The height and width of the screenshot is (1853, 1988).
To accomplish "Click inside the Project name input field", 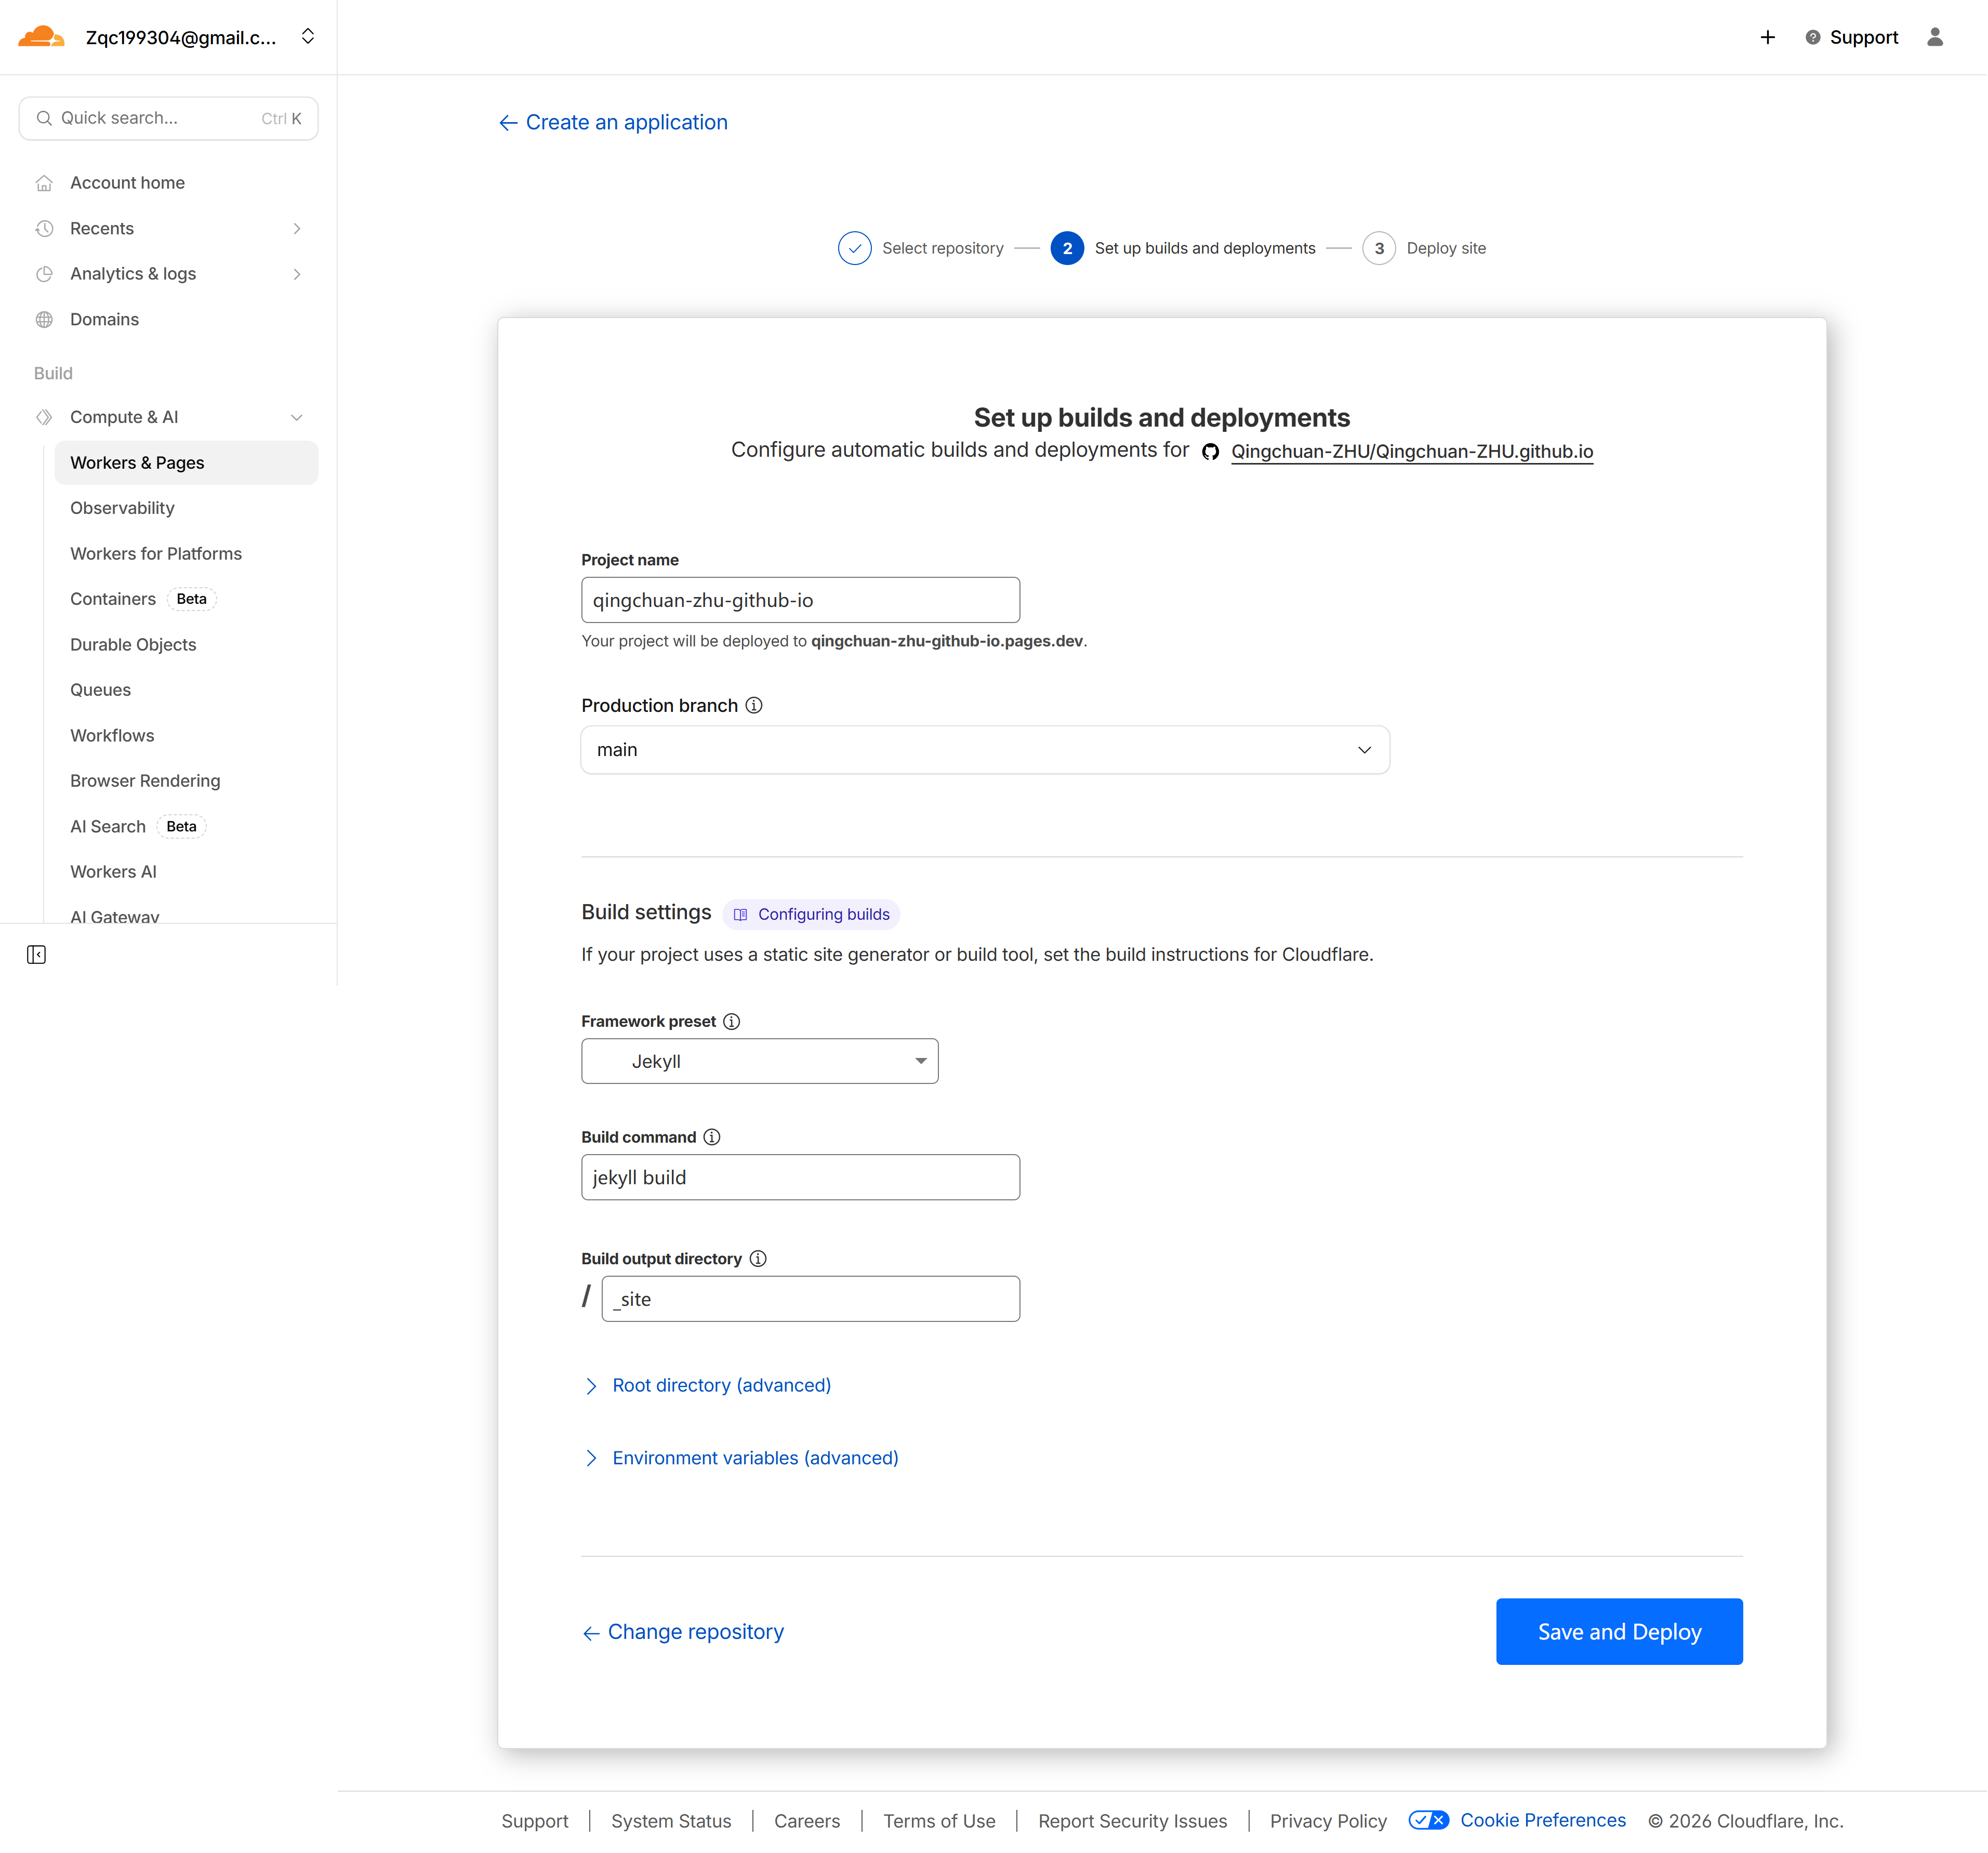I will click(799, 599).
